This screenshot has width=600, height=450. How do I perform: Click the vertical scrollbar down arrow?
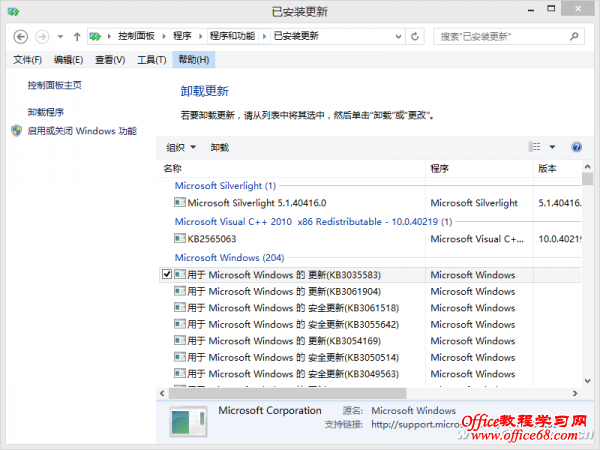[587, 381]
